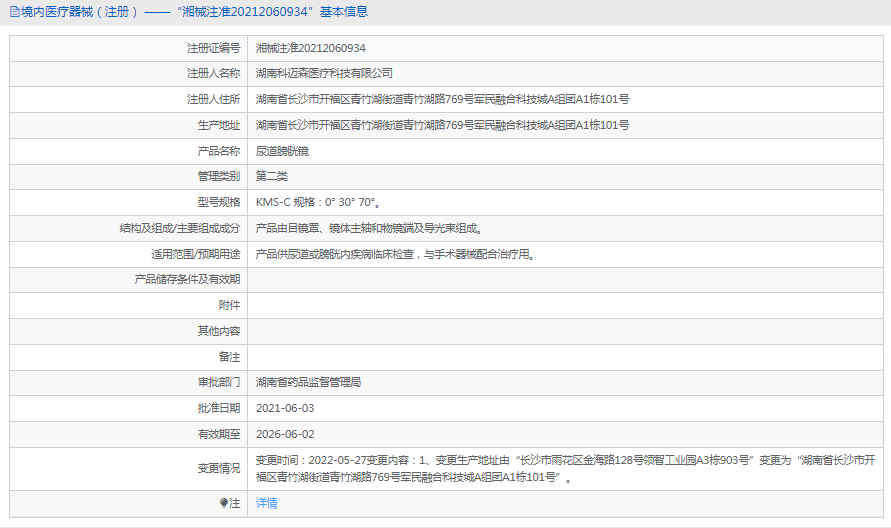Click the 变更情况 change details text
The width and height of the screenshot is (891, 528).
pyautogui.click(x=565, y=468)
